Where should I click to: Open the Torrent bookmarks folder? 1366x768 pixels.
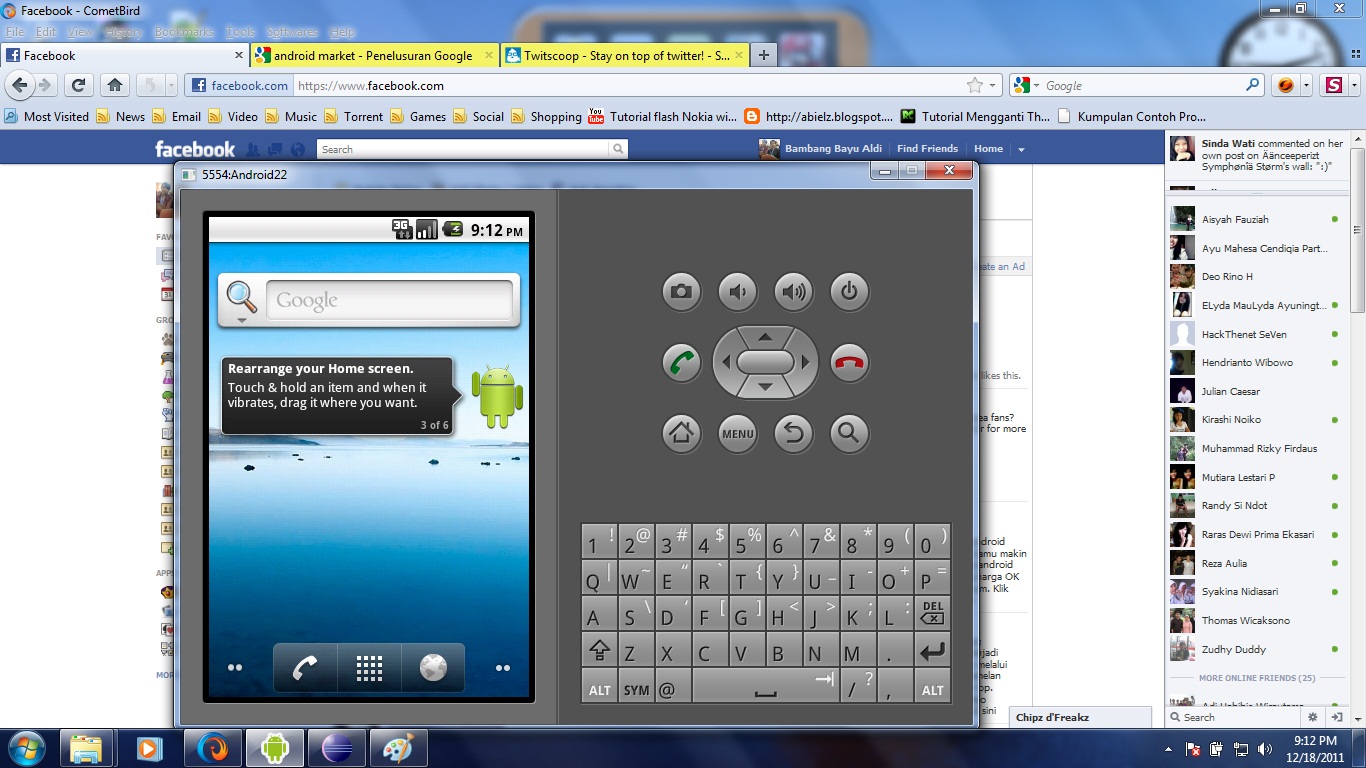click(353, 116)
